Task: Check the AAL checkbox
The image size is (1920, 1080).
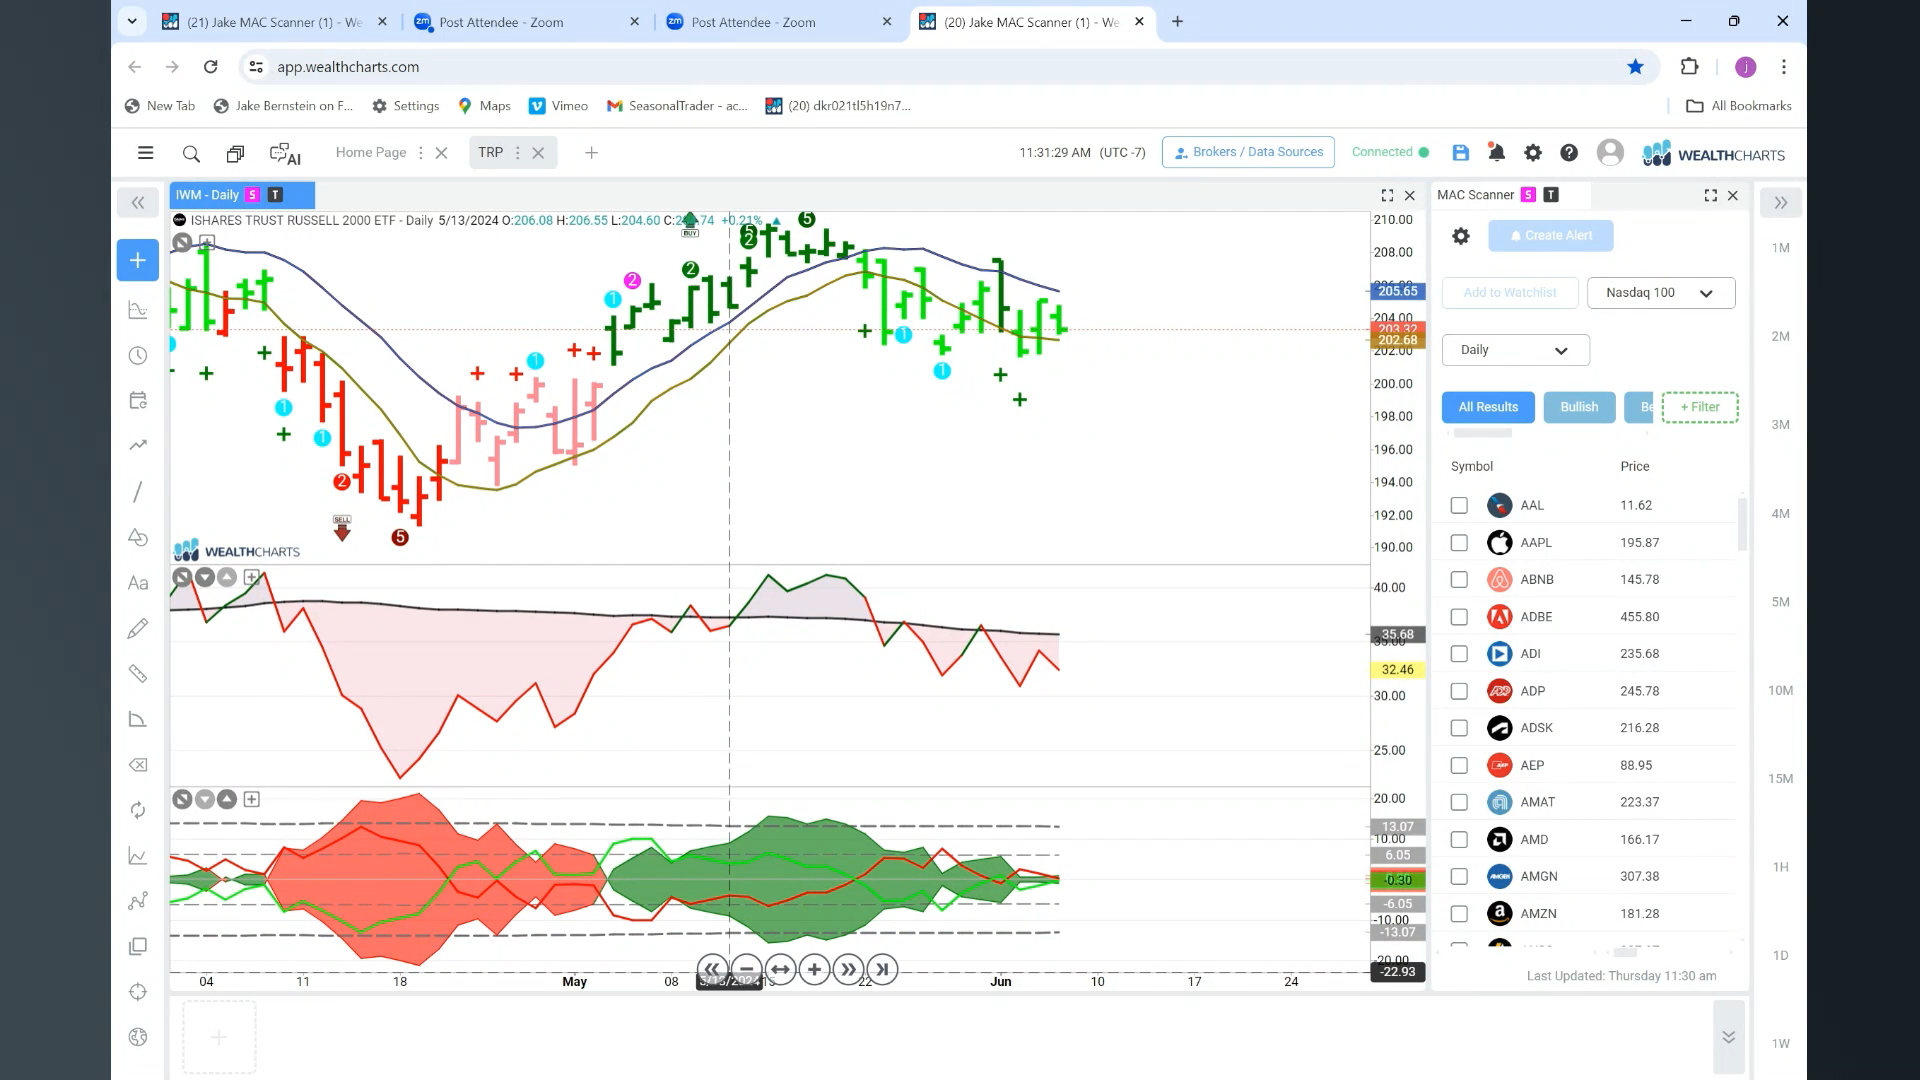Action: click(x=1459, y=506)
